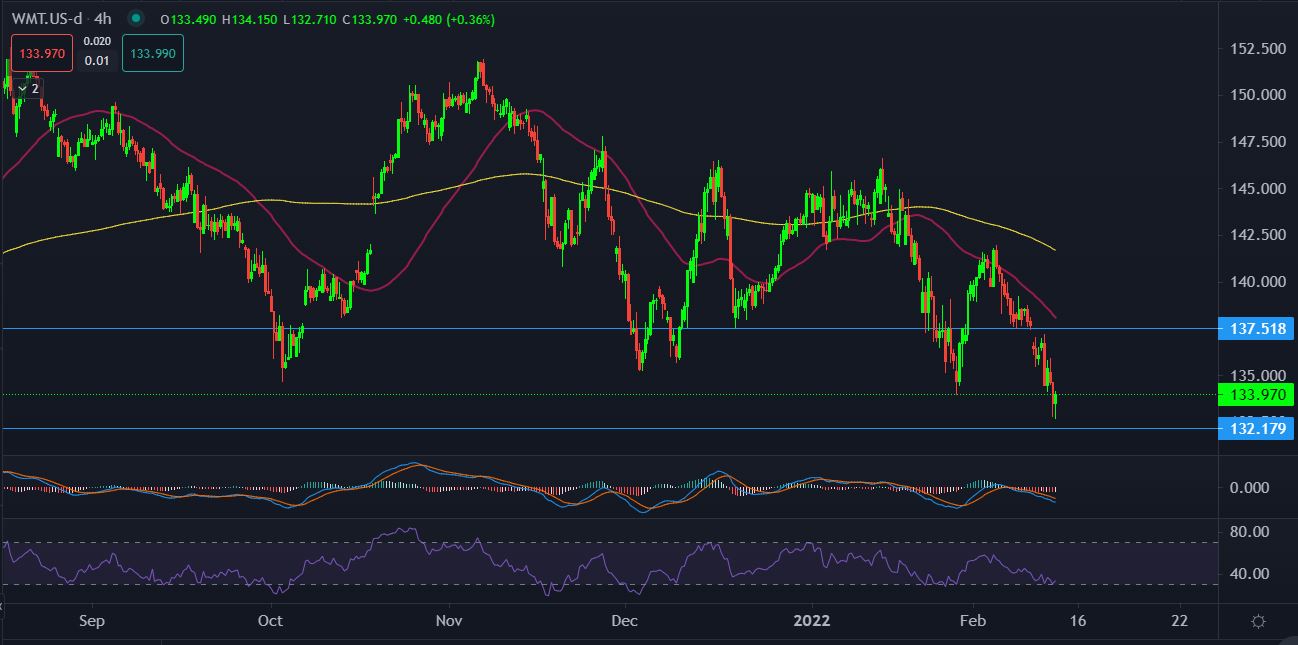Open the WMT.US-d symbol title
The image size is (1298, 645).
[x=47, y=19]
